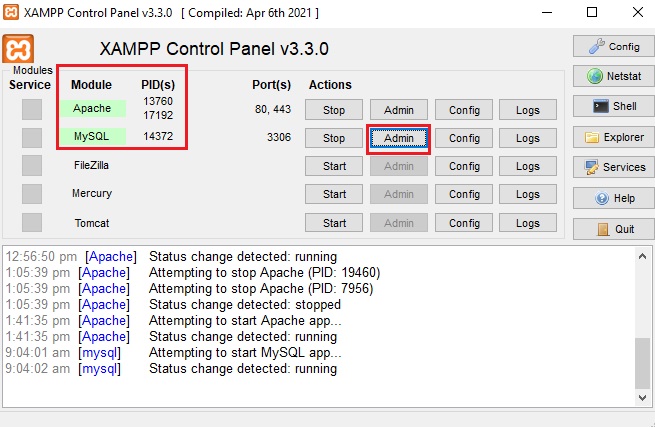
Task: Click the MySQL module label
Action: coord(92,136)
